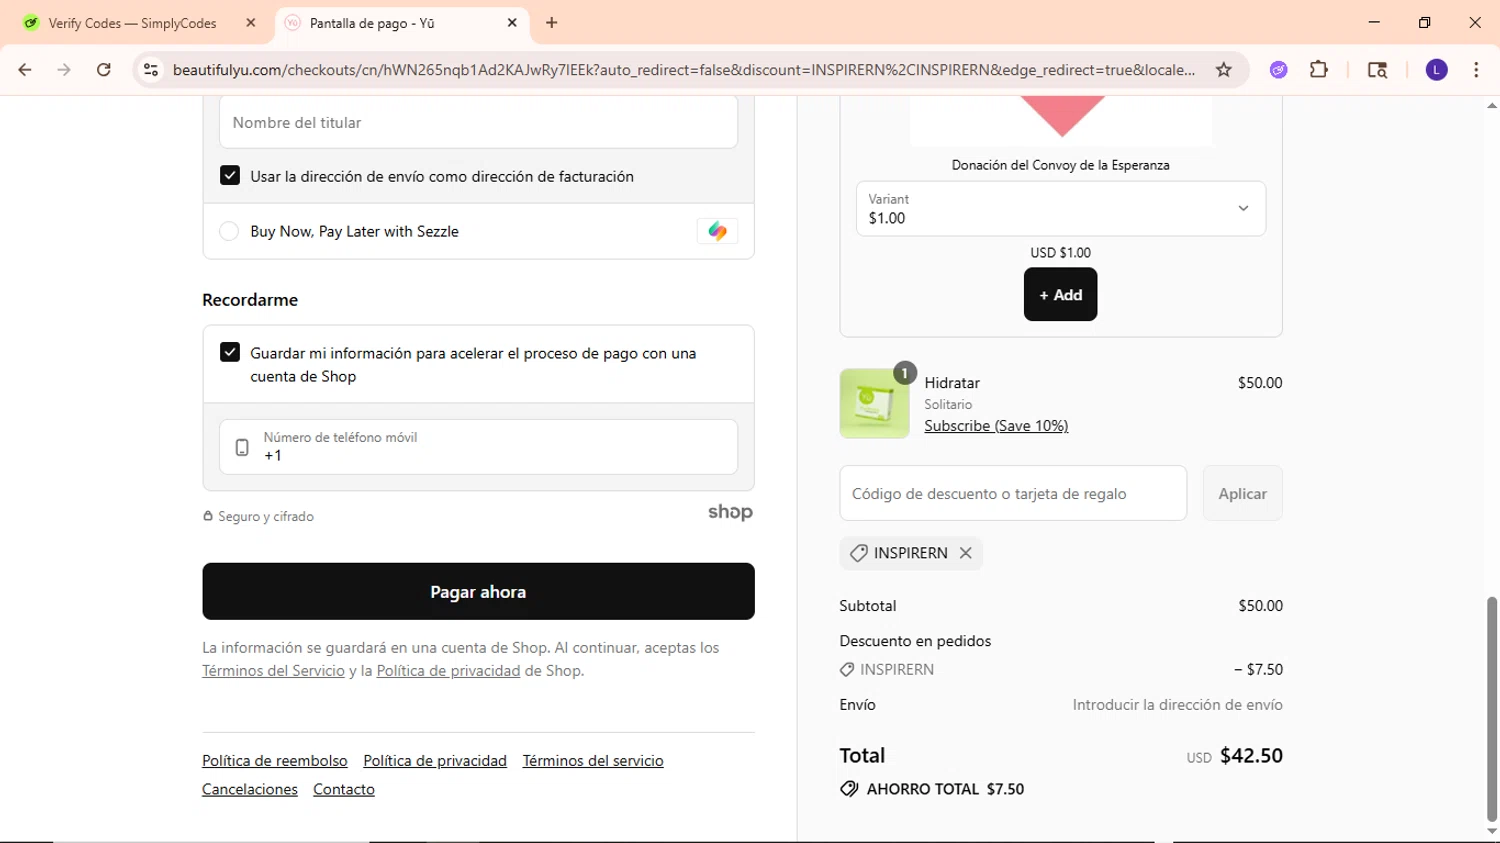This screenshot has width=1500, height=843.
Task: Open footer Política de privacidad link
Action: click(435, 761)
